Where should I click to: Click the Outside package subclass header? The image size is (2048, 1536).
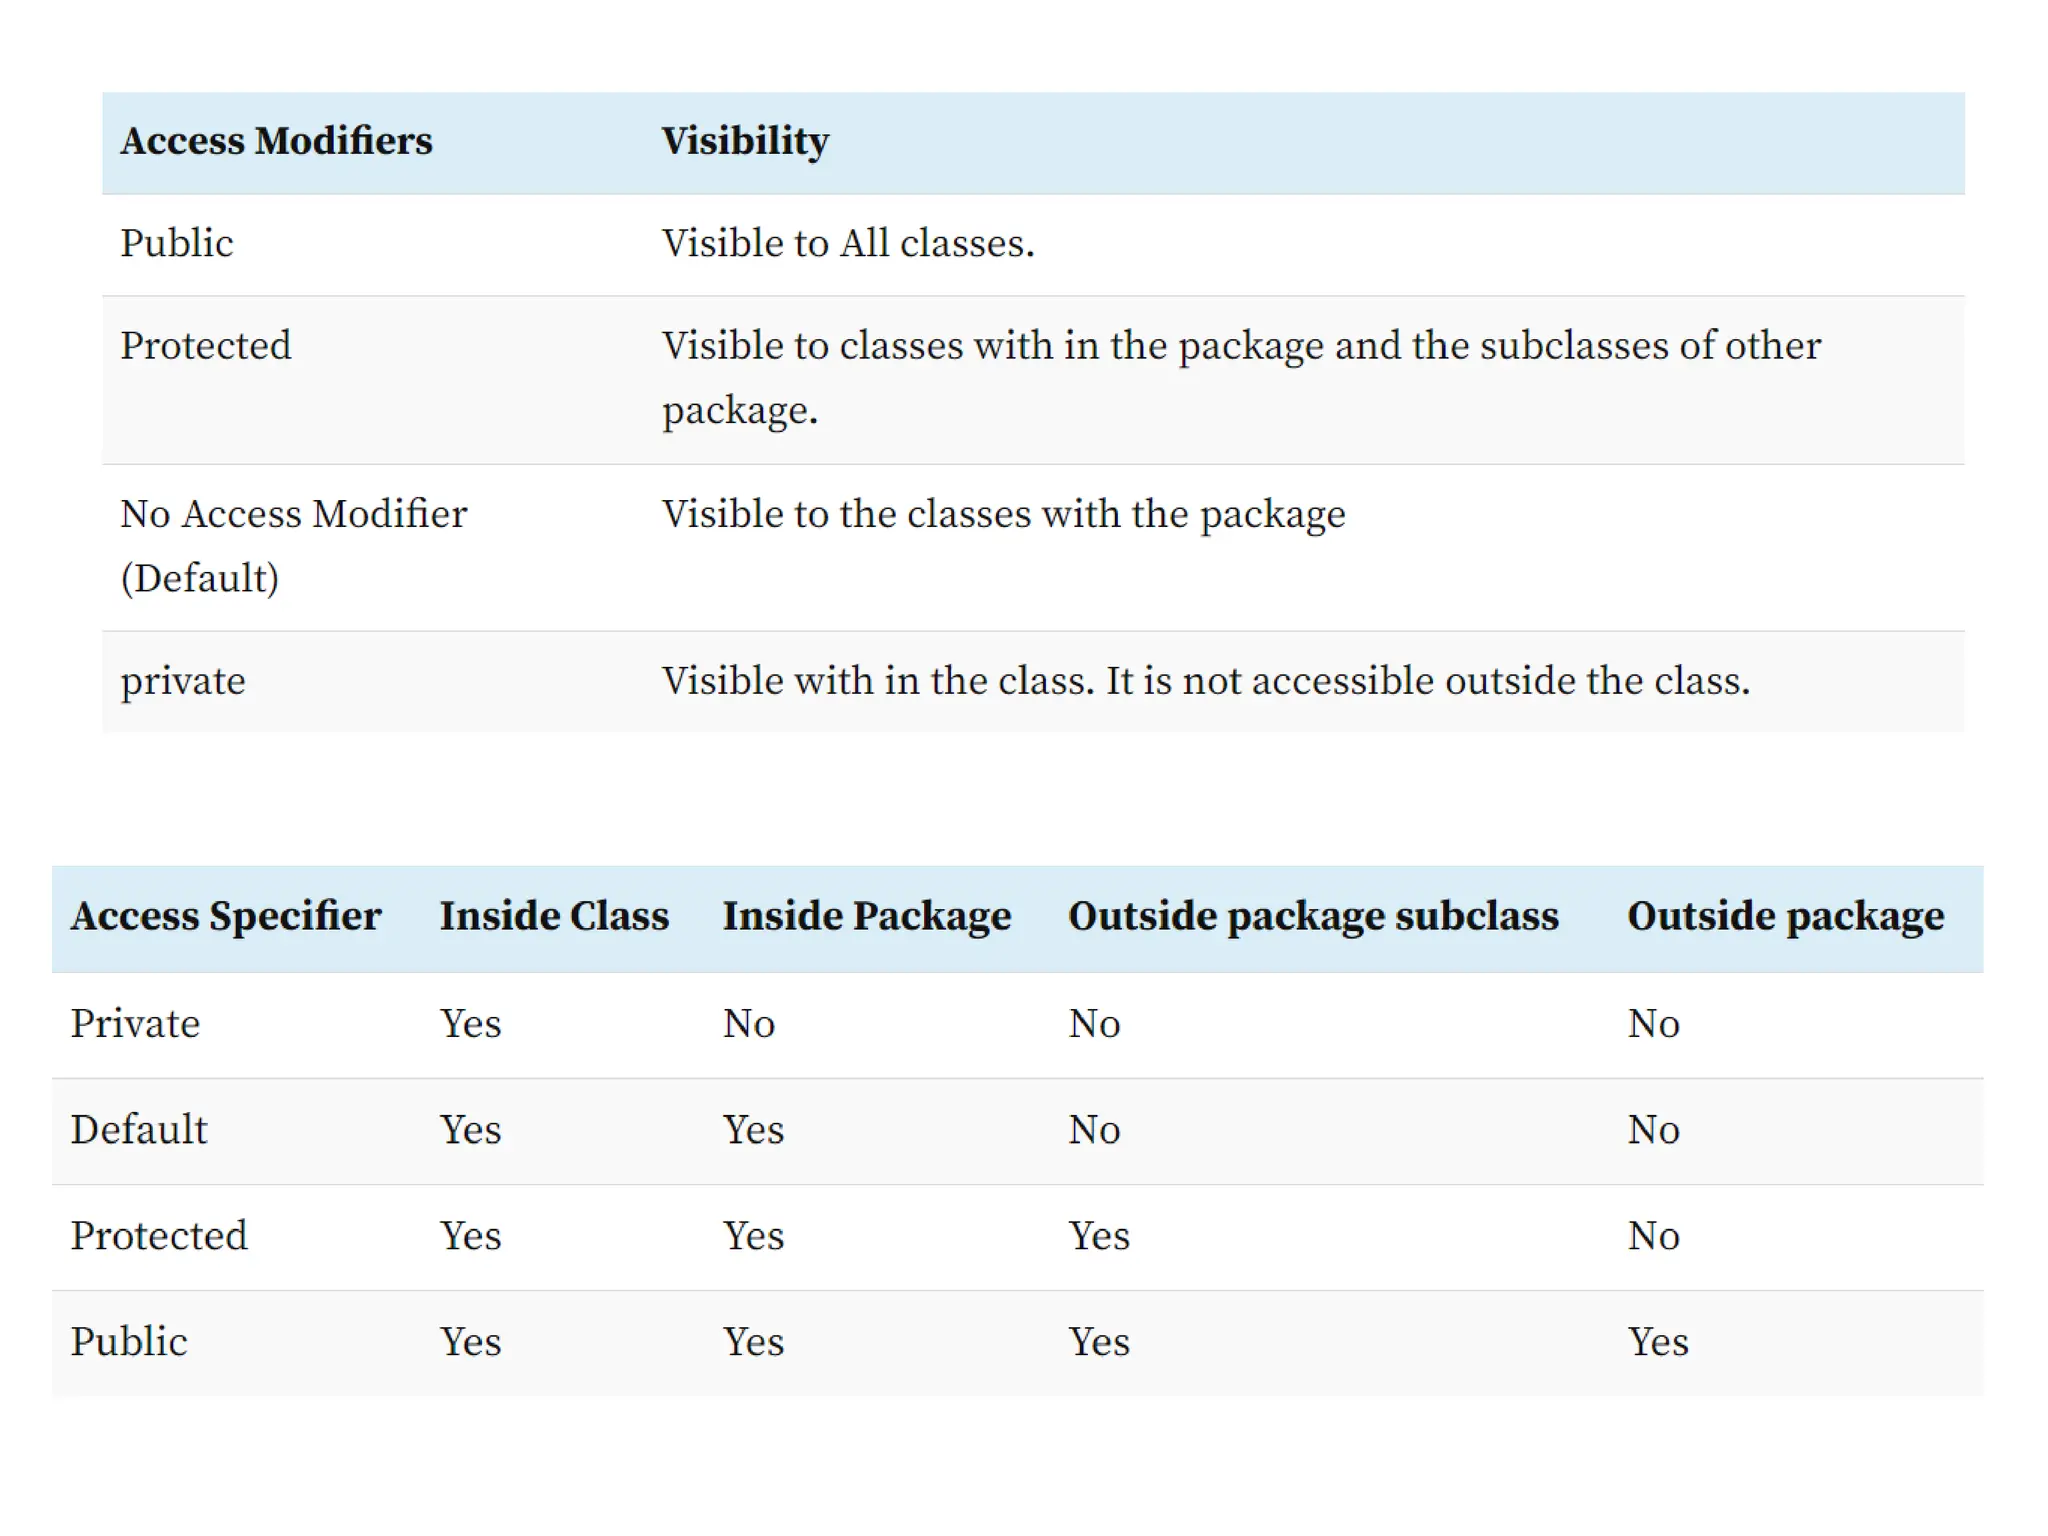coord(1313,916)
